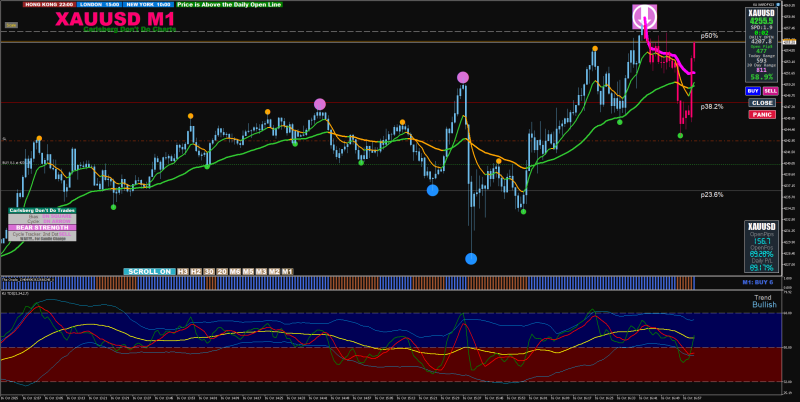Toggle the SCROLL ON switch
This screenshot has width=800, height=402.
[x=149, y=271]
